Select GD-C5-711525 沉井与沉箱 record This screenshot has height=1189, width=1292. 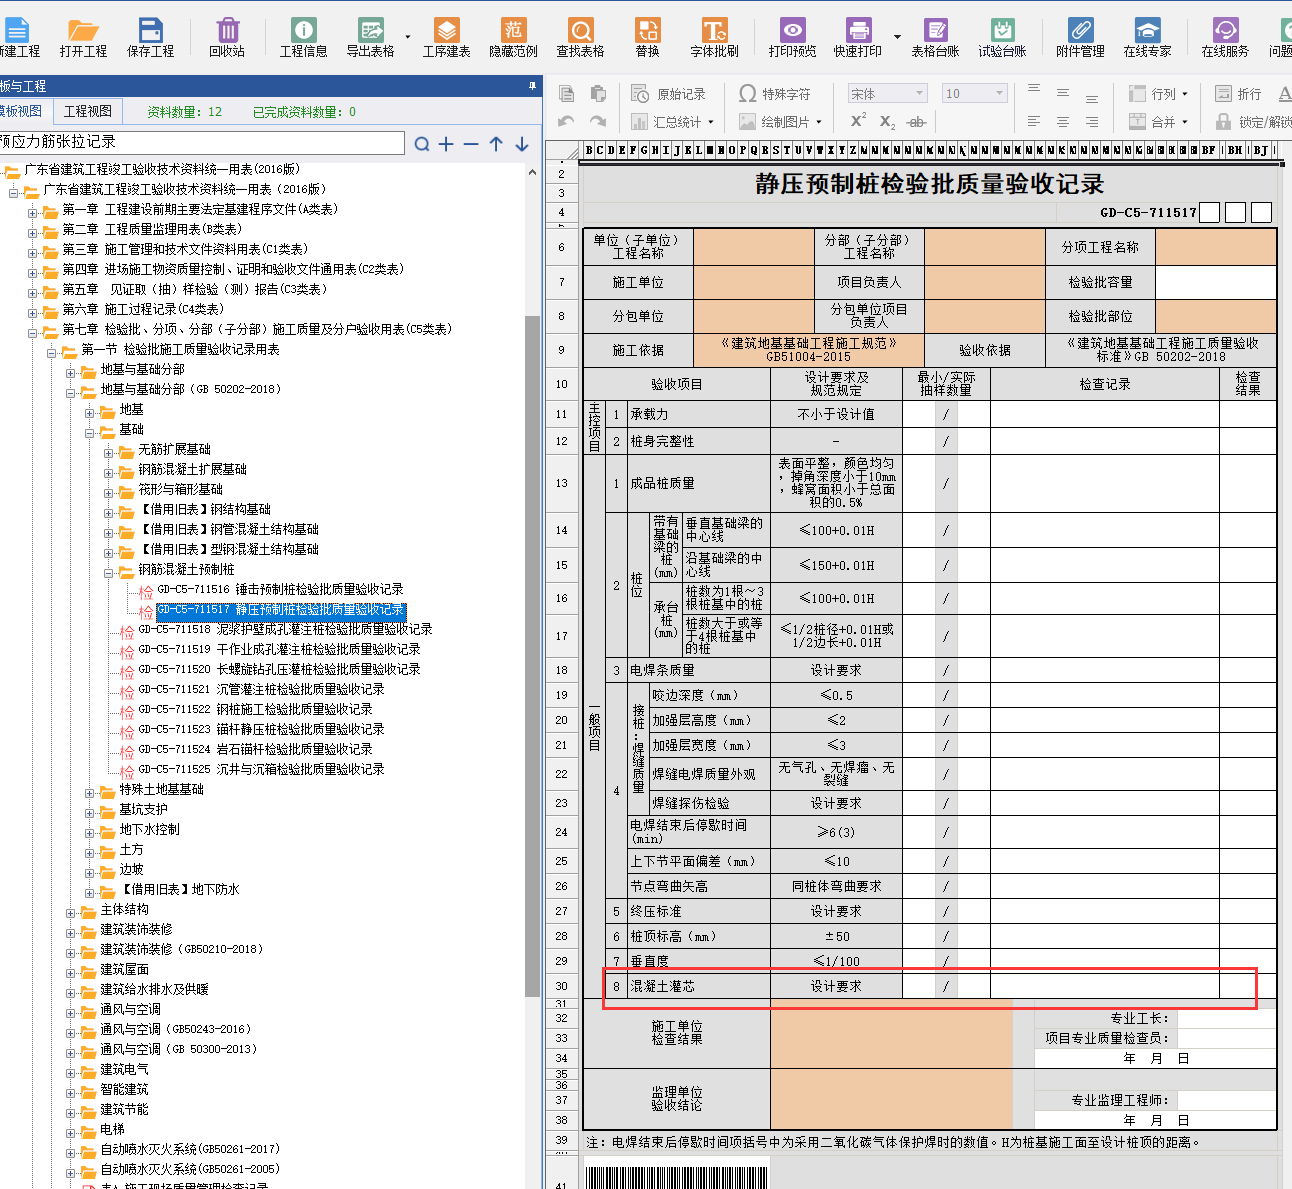tap(261, 770)
